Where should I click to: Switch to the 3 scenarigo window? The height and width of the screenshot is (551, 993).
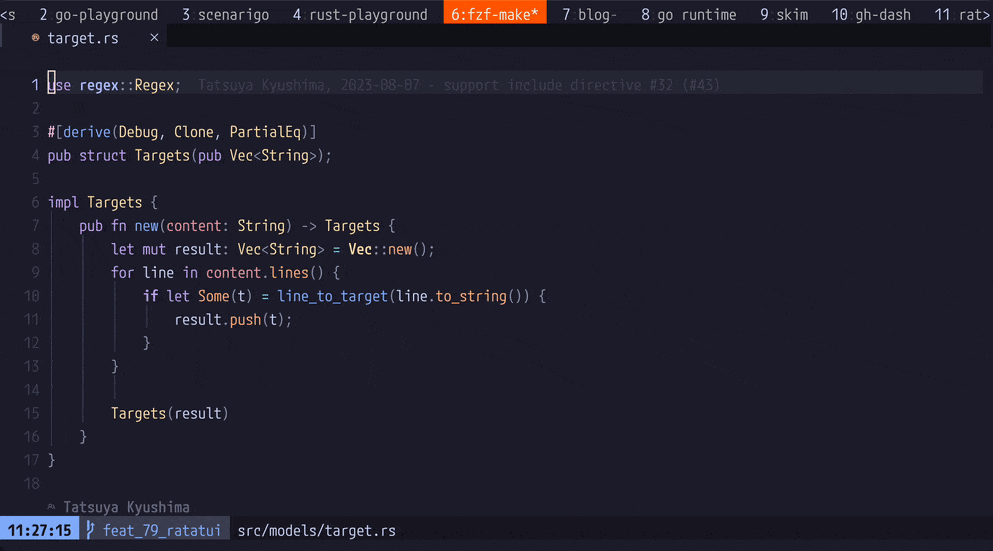pyautogui.click(x=225, y=14)
